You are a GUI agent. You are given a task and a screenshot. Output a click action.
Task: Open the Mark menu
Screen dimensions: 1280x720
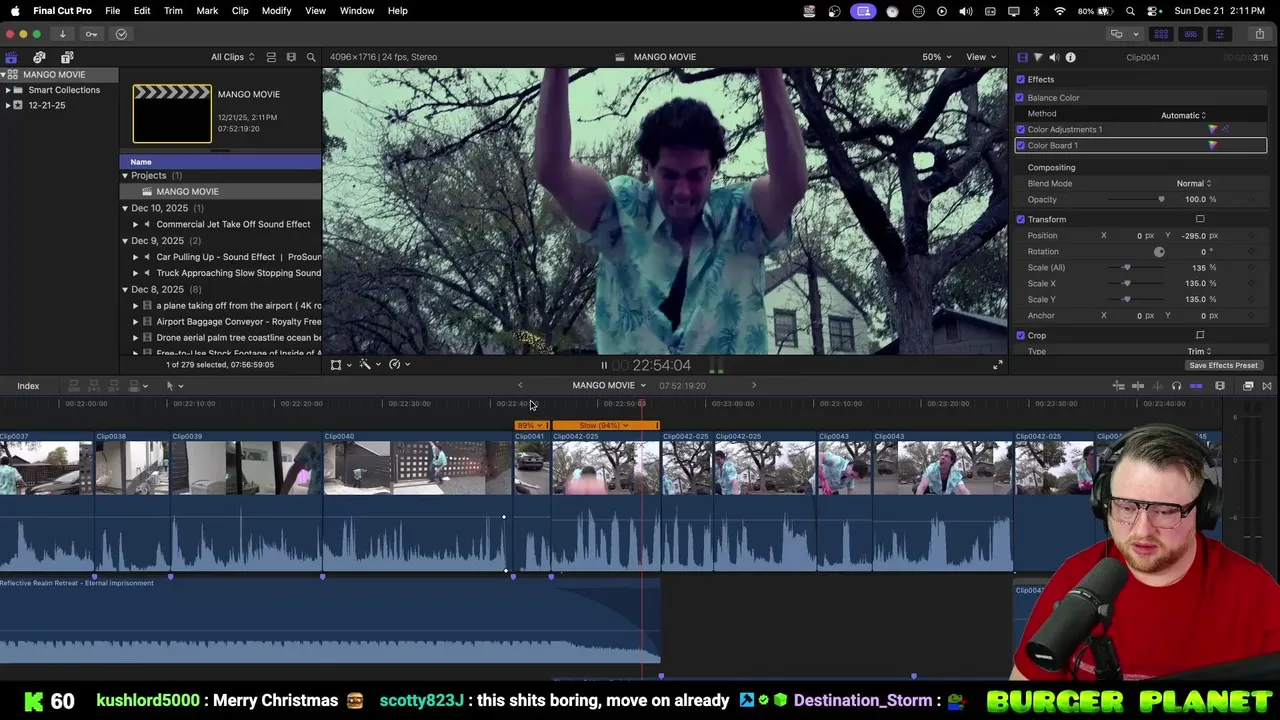point(207,11)
